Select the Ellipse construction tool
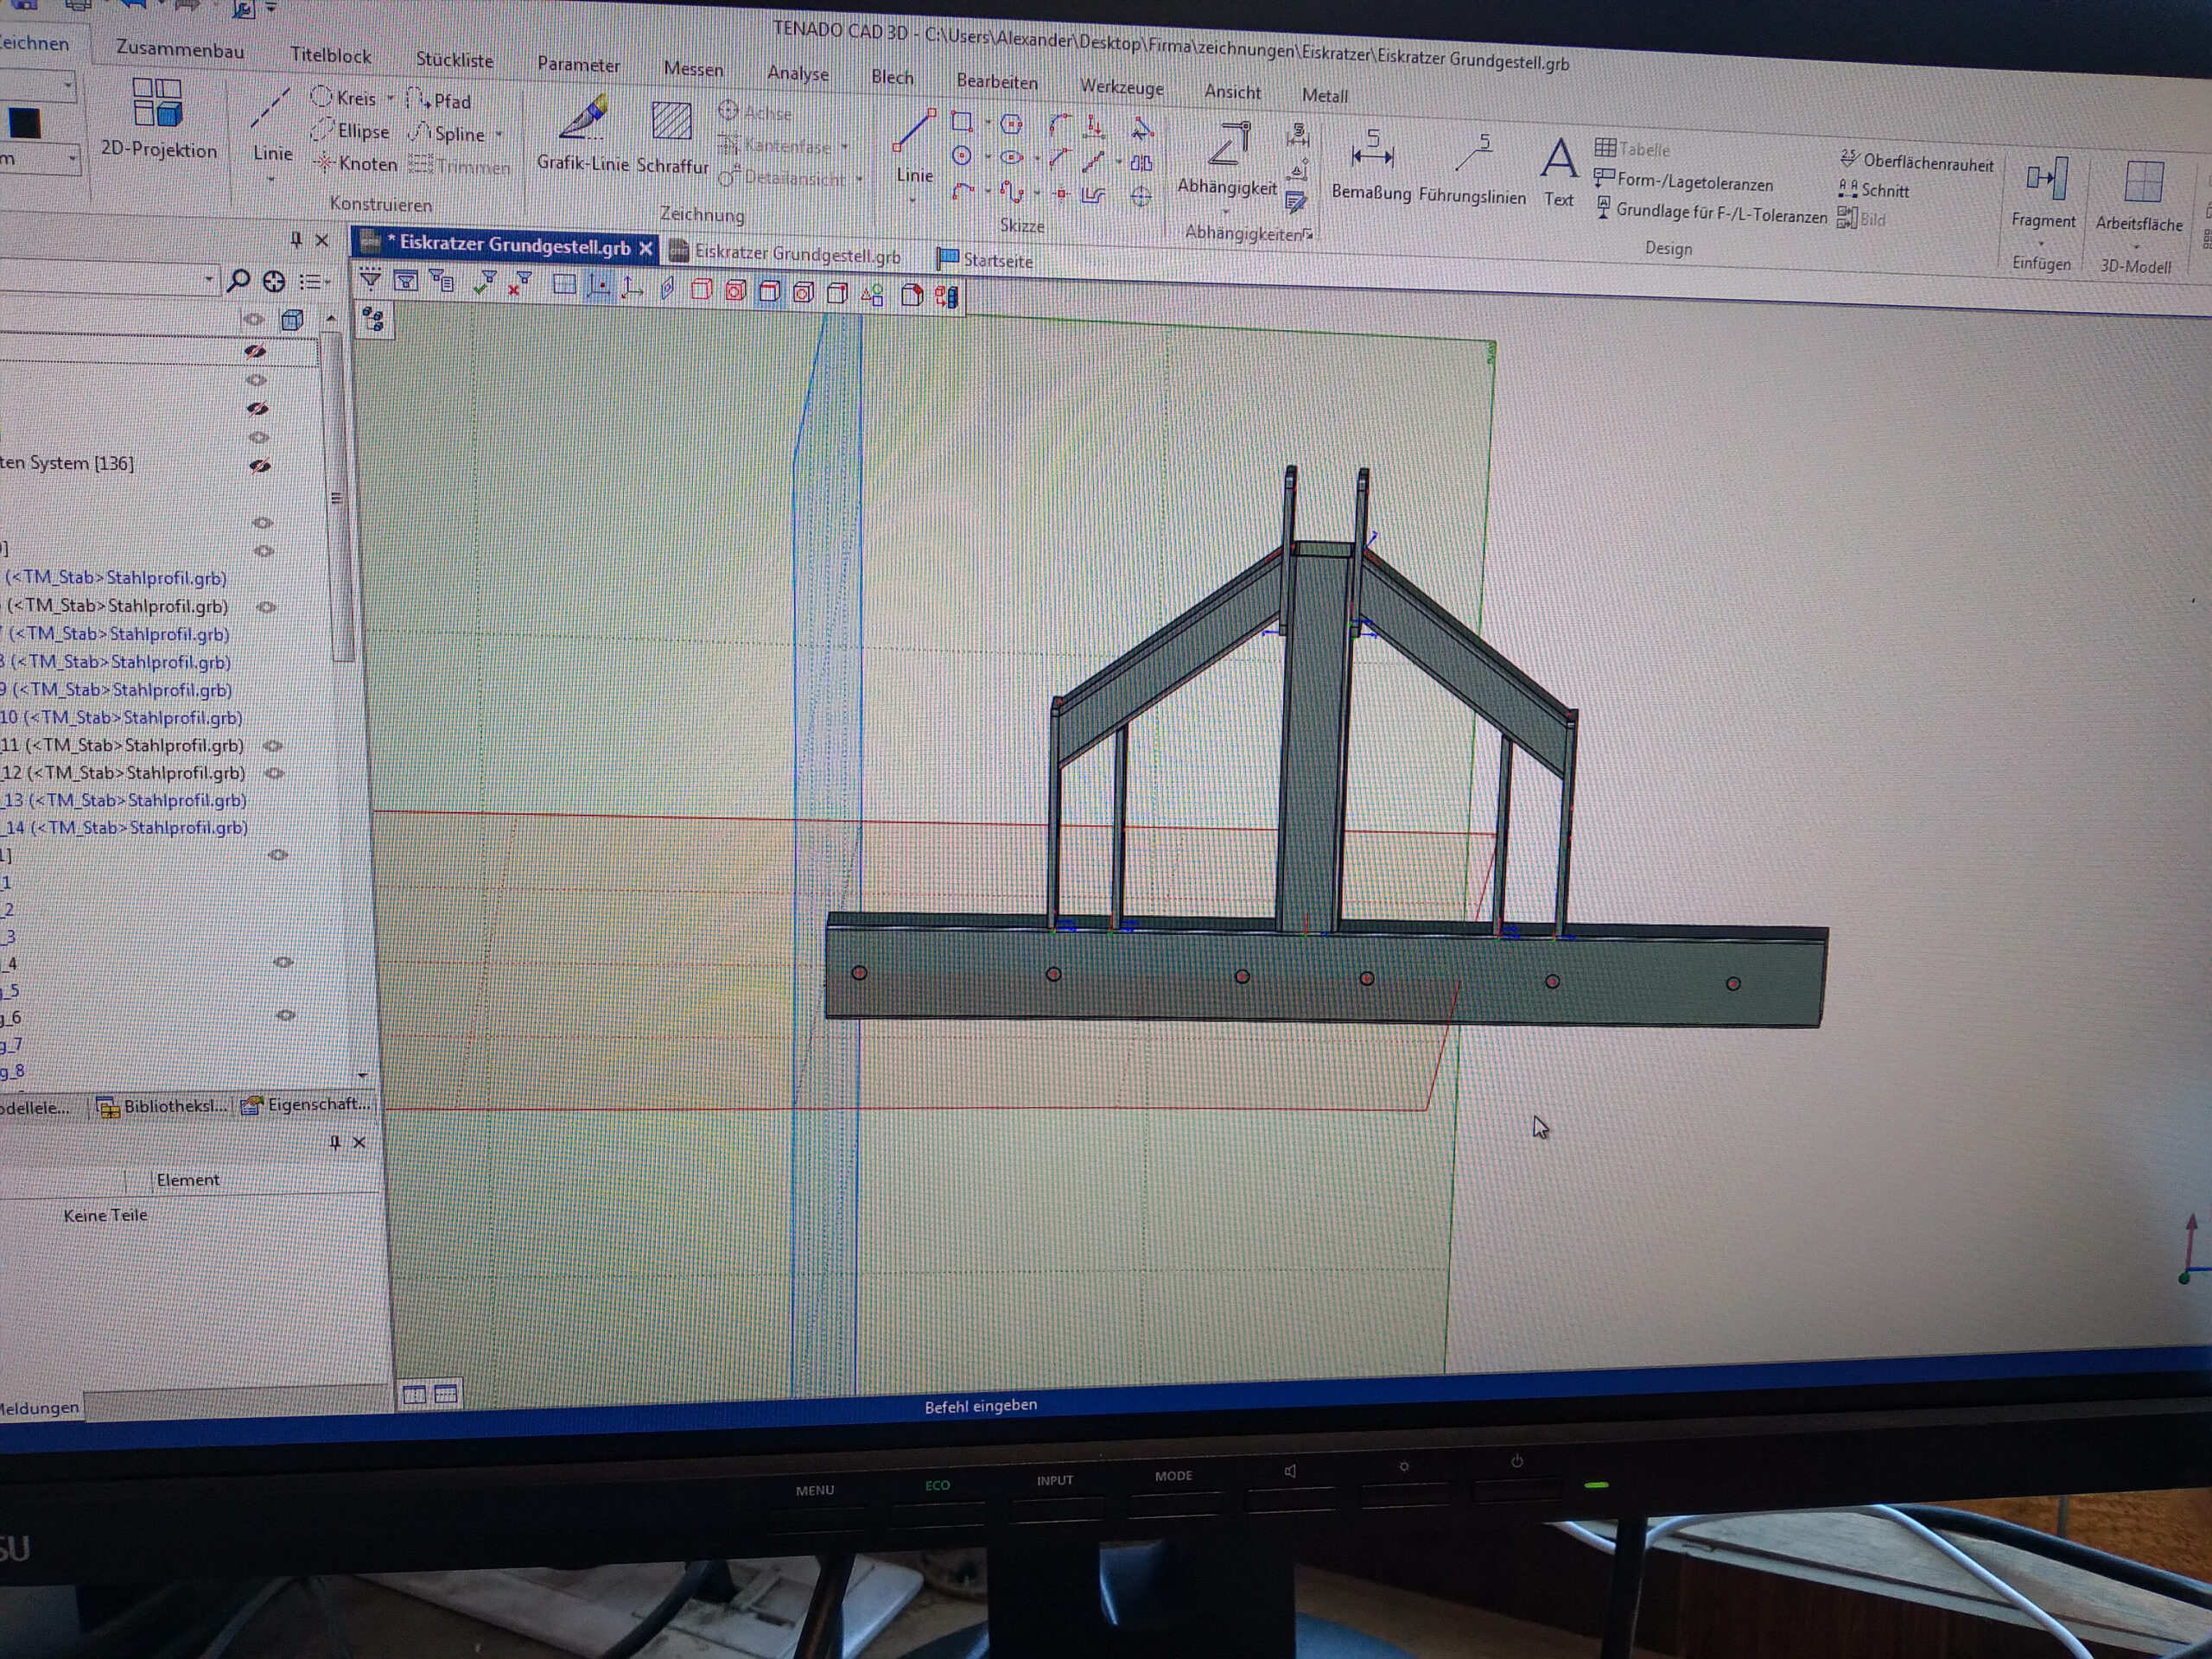The image size is (2212, 1659). click(x=350, y=130)
